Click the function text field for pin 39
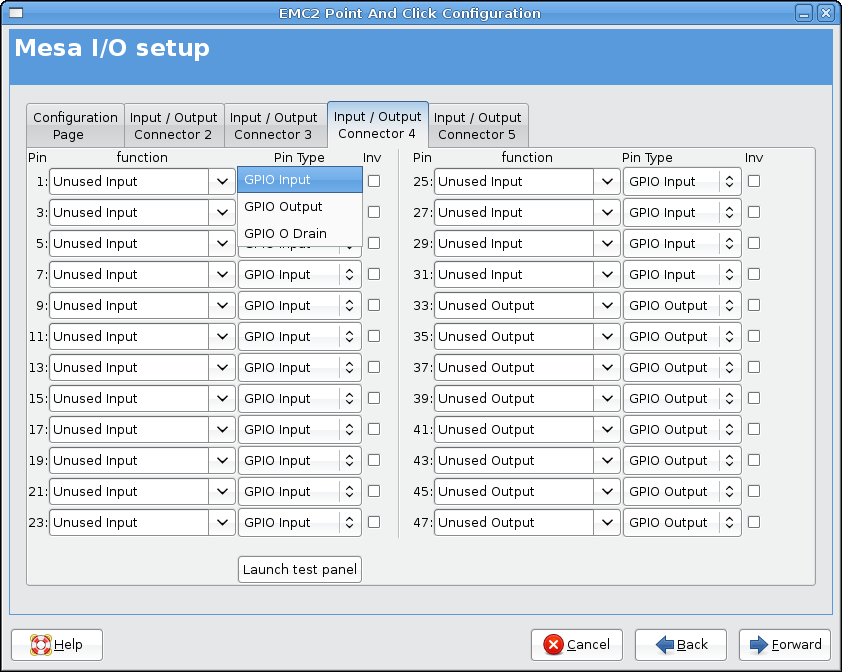Screen dimensions: 842x672 coord(514,399)
